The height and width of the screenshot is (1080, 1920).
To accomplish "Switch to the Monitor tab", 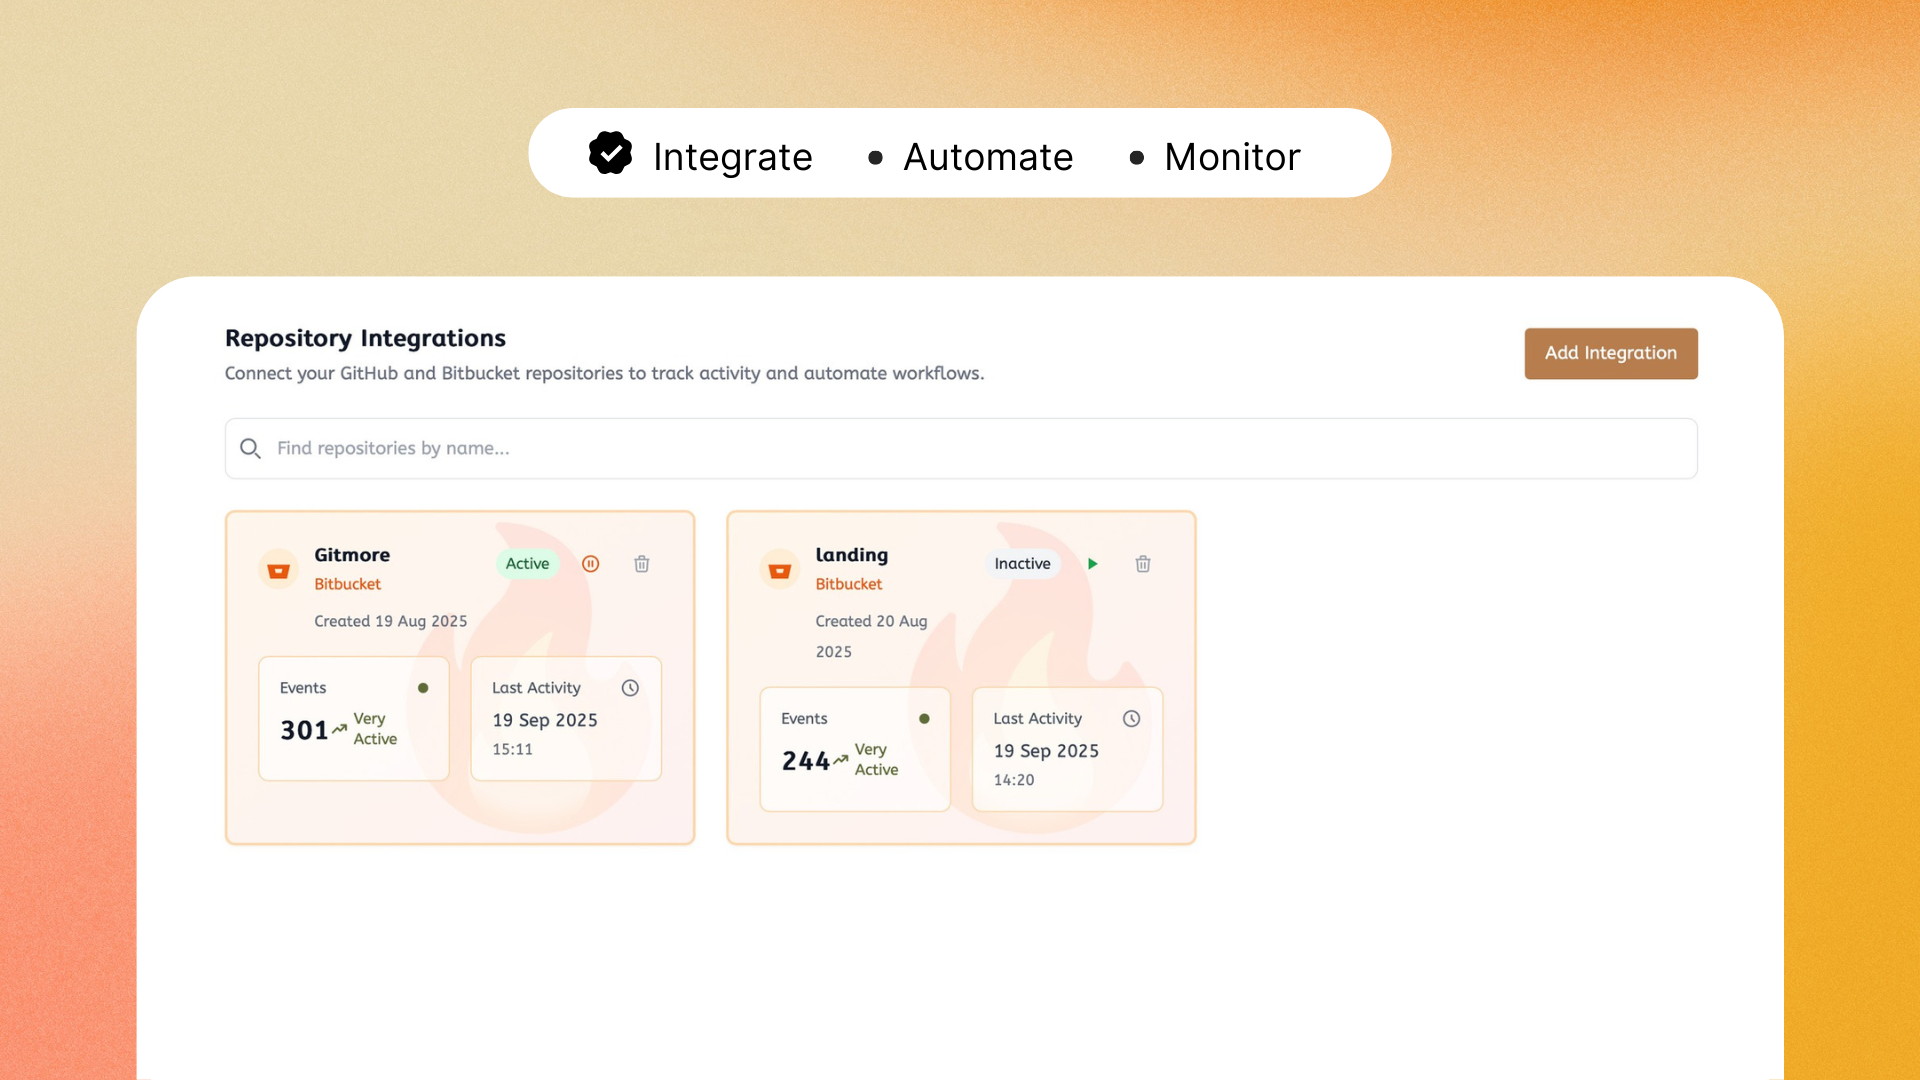I will 1231,156.
